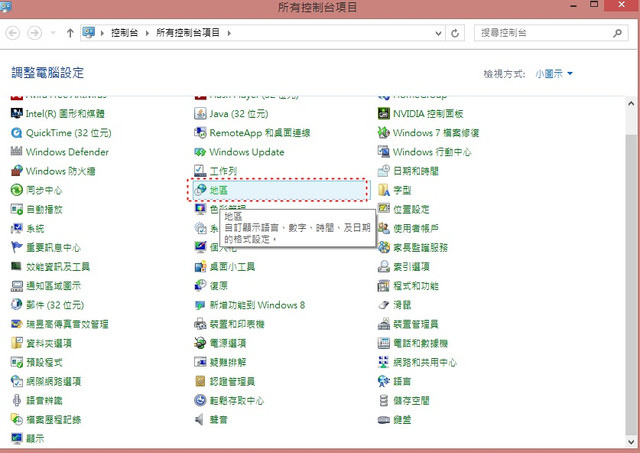Open Intel(R) 圖形和媒體 icon
This screenshot has width=640, height=453.
pos(16,113)
